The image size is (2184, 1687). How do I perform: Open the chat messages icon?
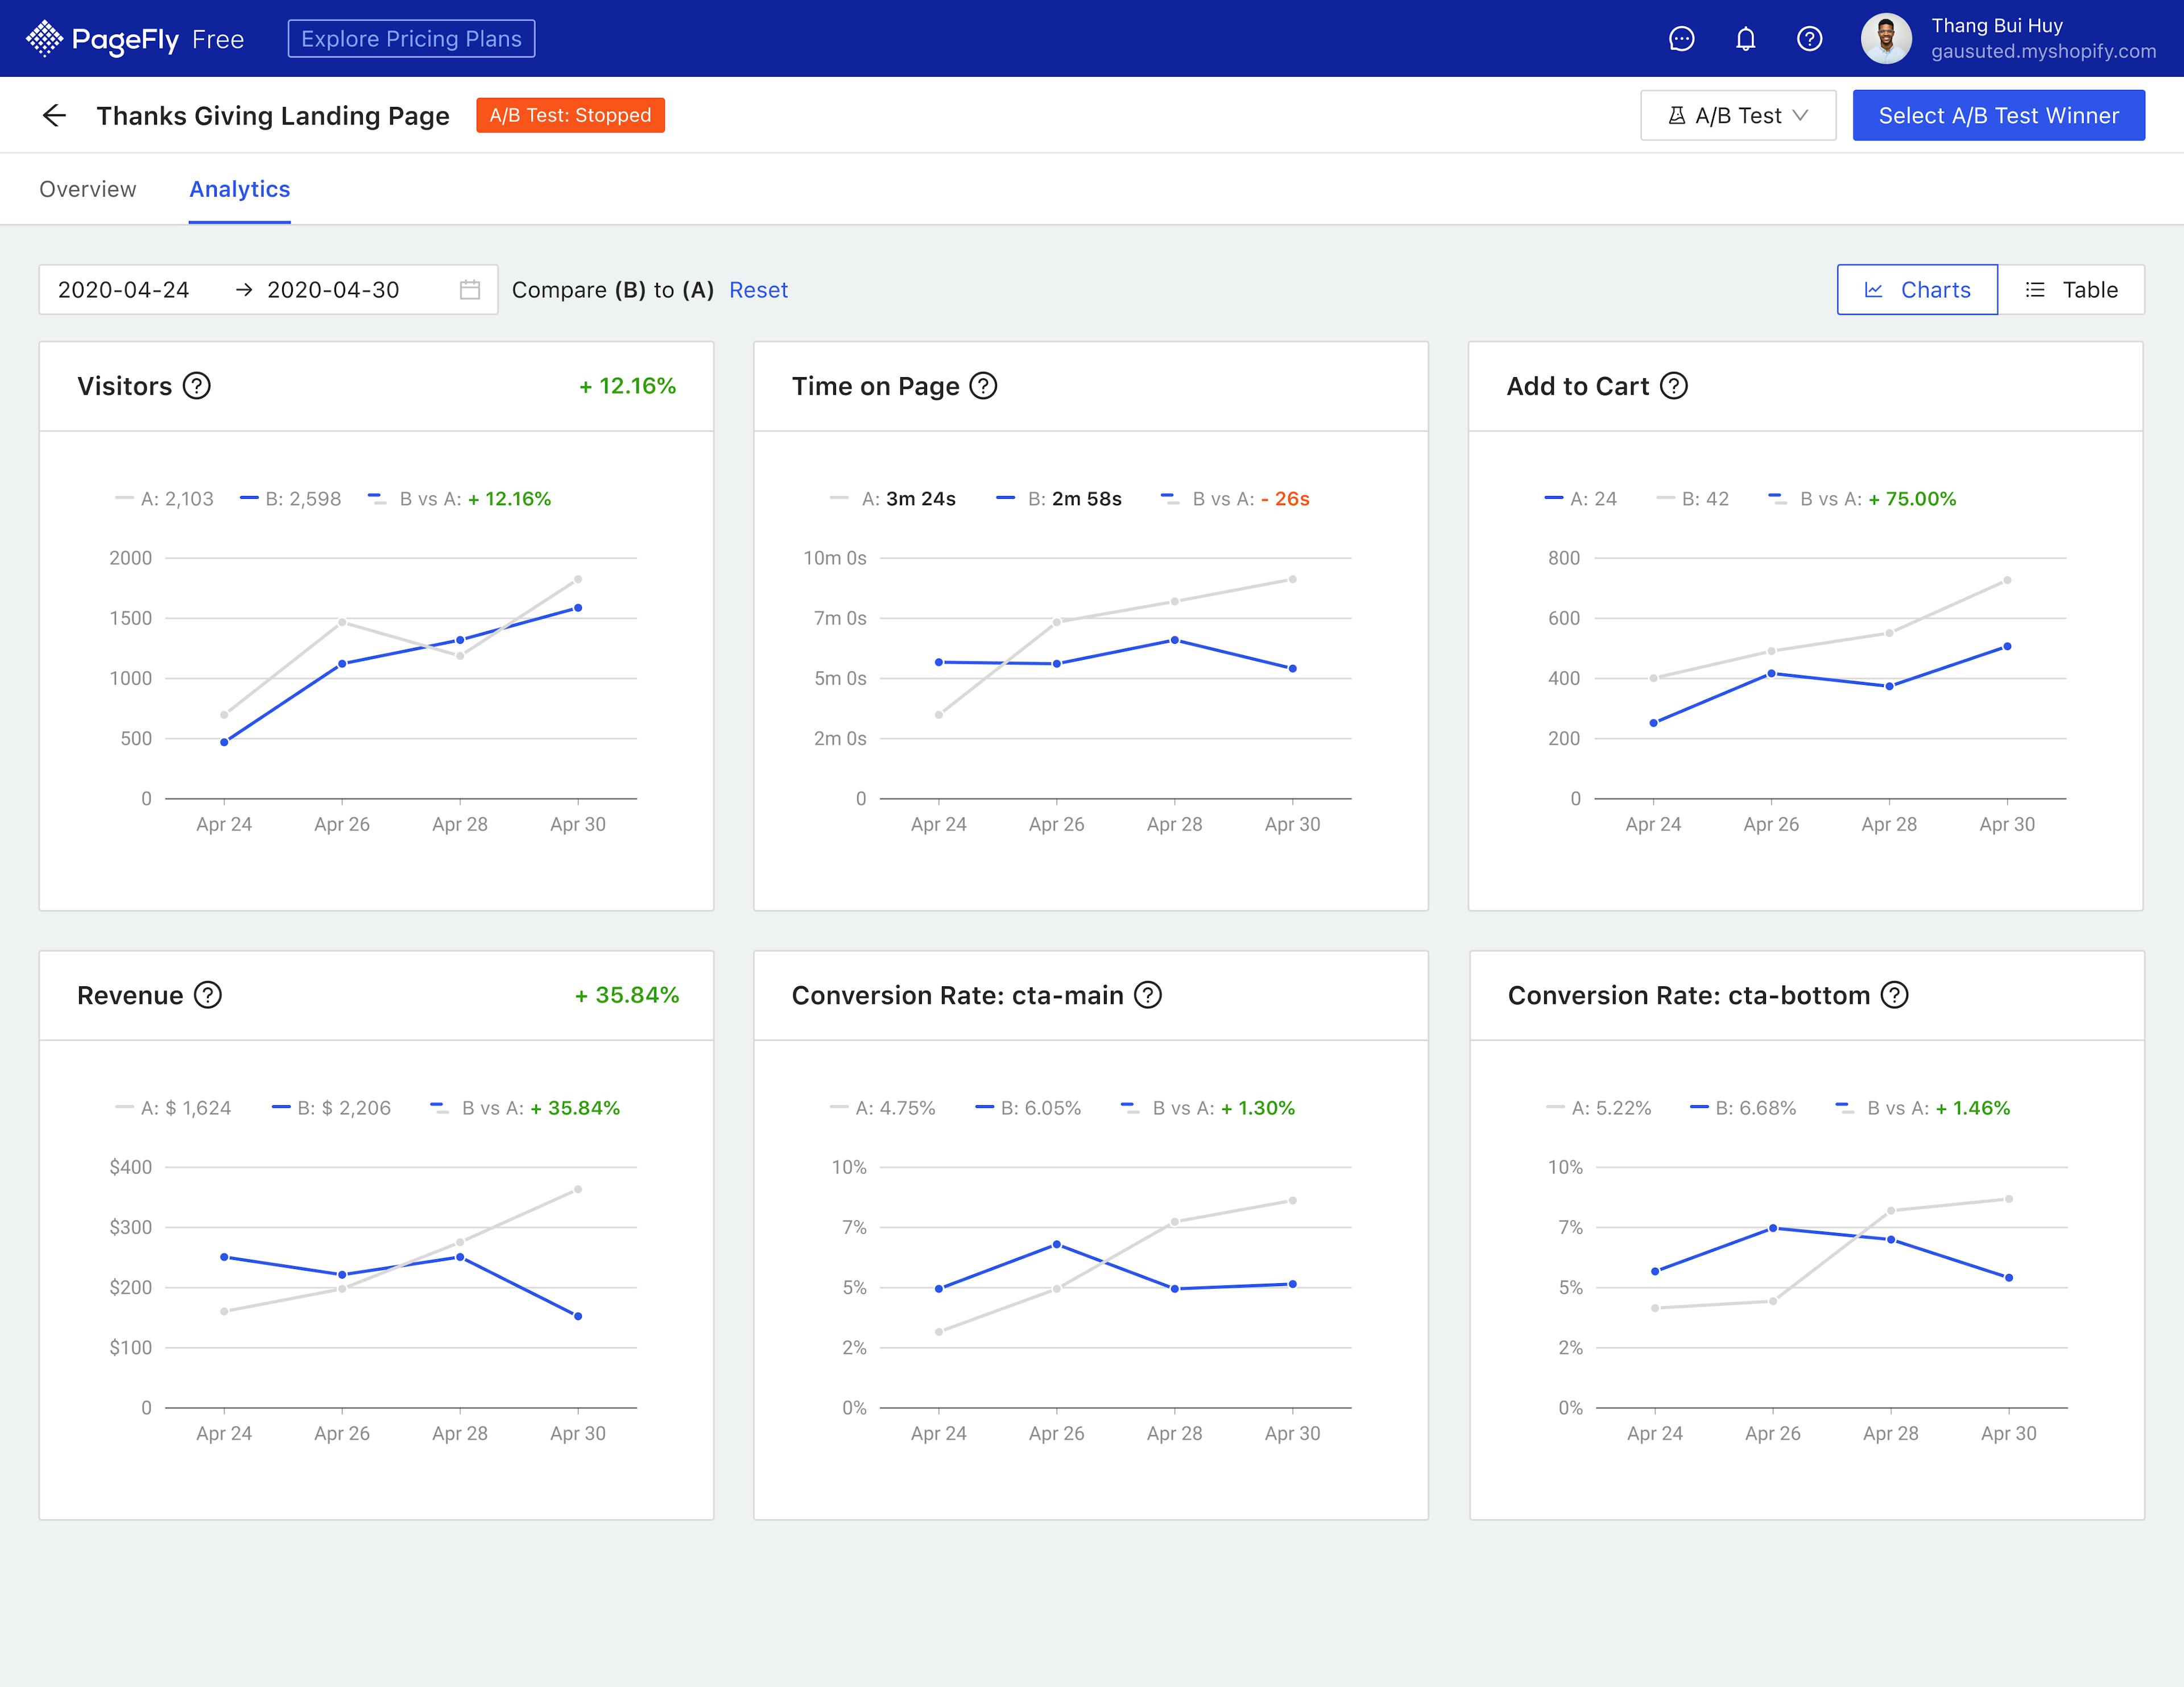coord(1681,39)
